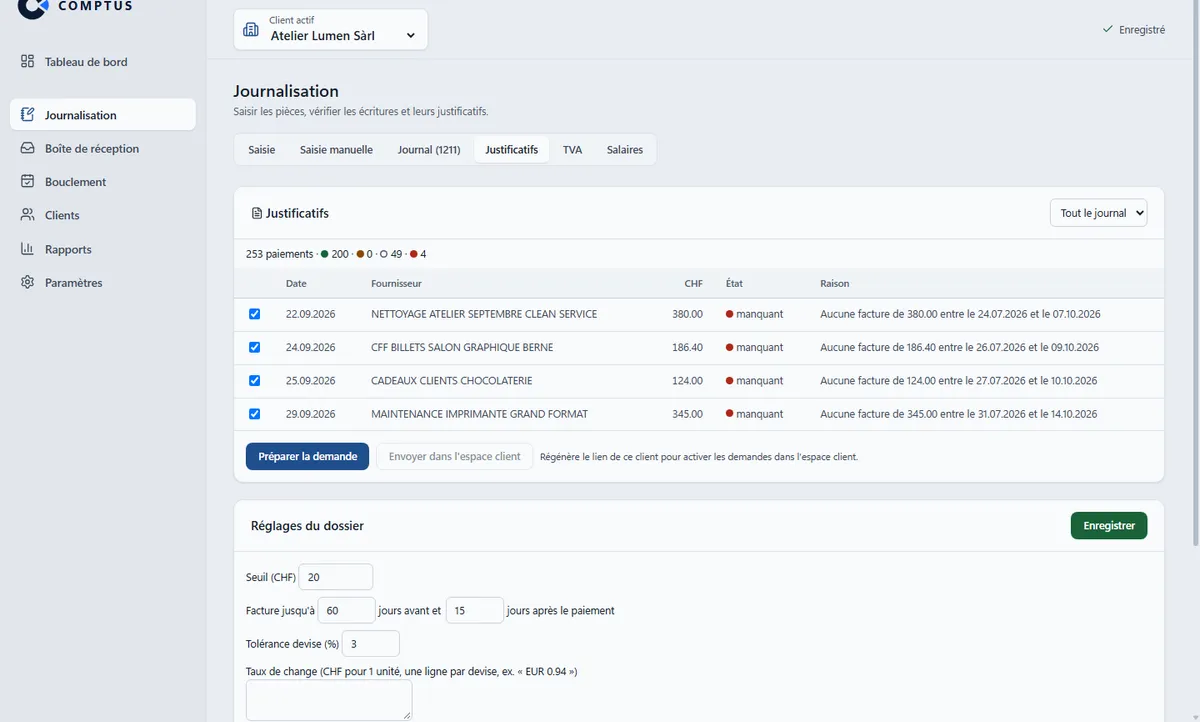Open the Salaires tab
The height and width of the screenshot is (722, 1200).
[625, 150]
